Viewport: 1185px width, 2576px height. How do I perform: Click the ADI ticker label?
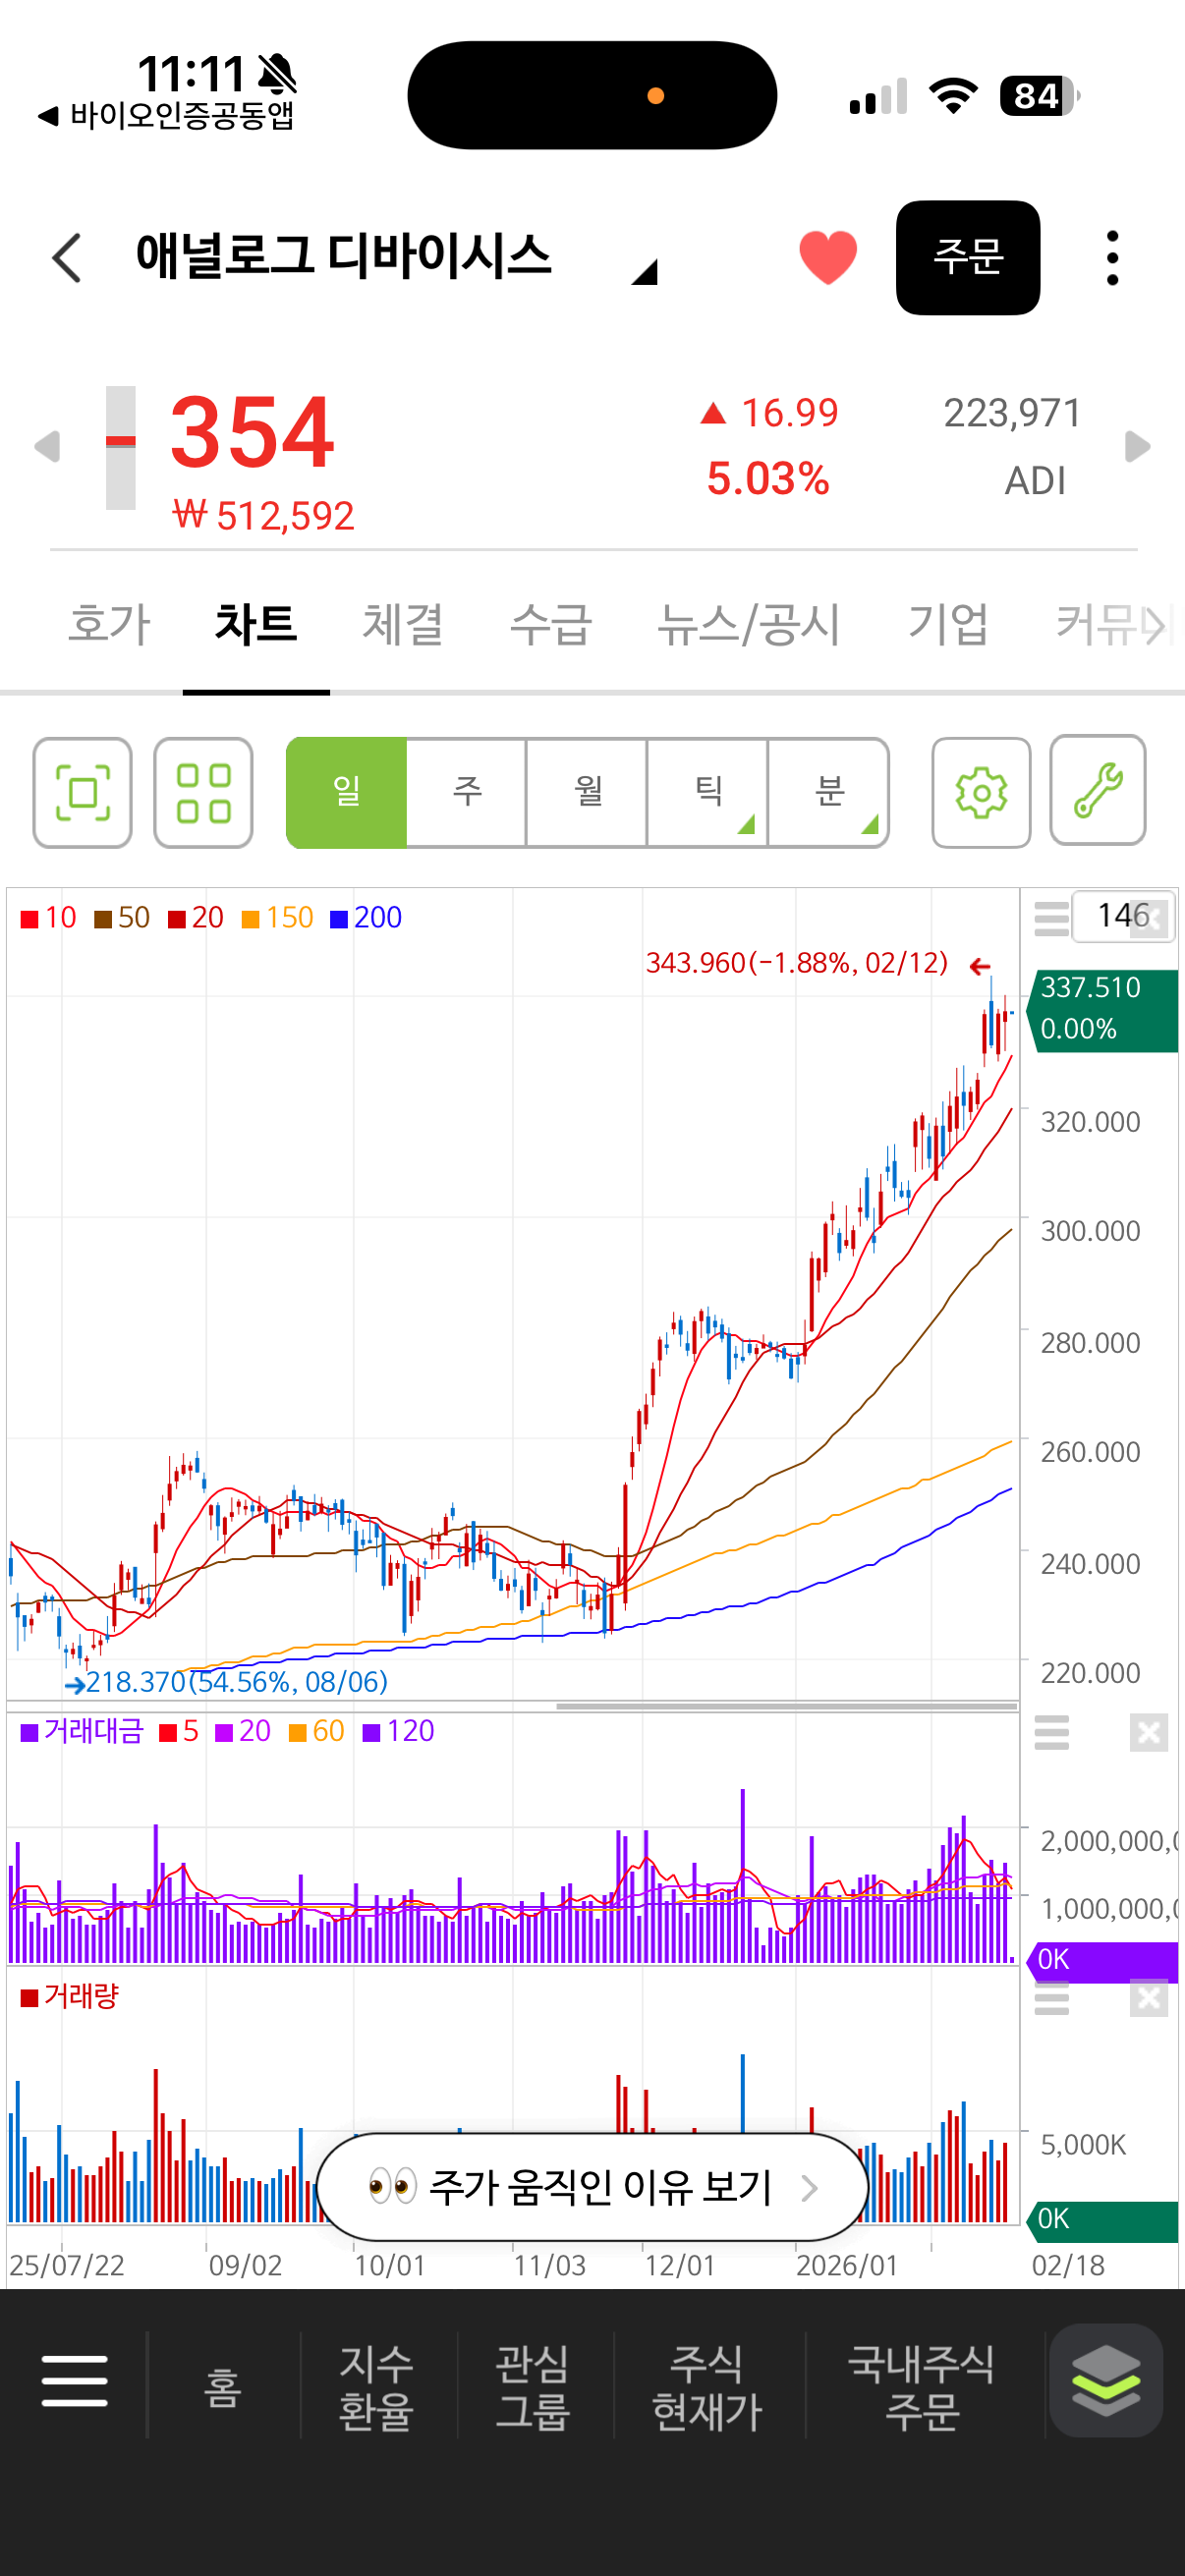point(1035,481)
